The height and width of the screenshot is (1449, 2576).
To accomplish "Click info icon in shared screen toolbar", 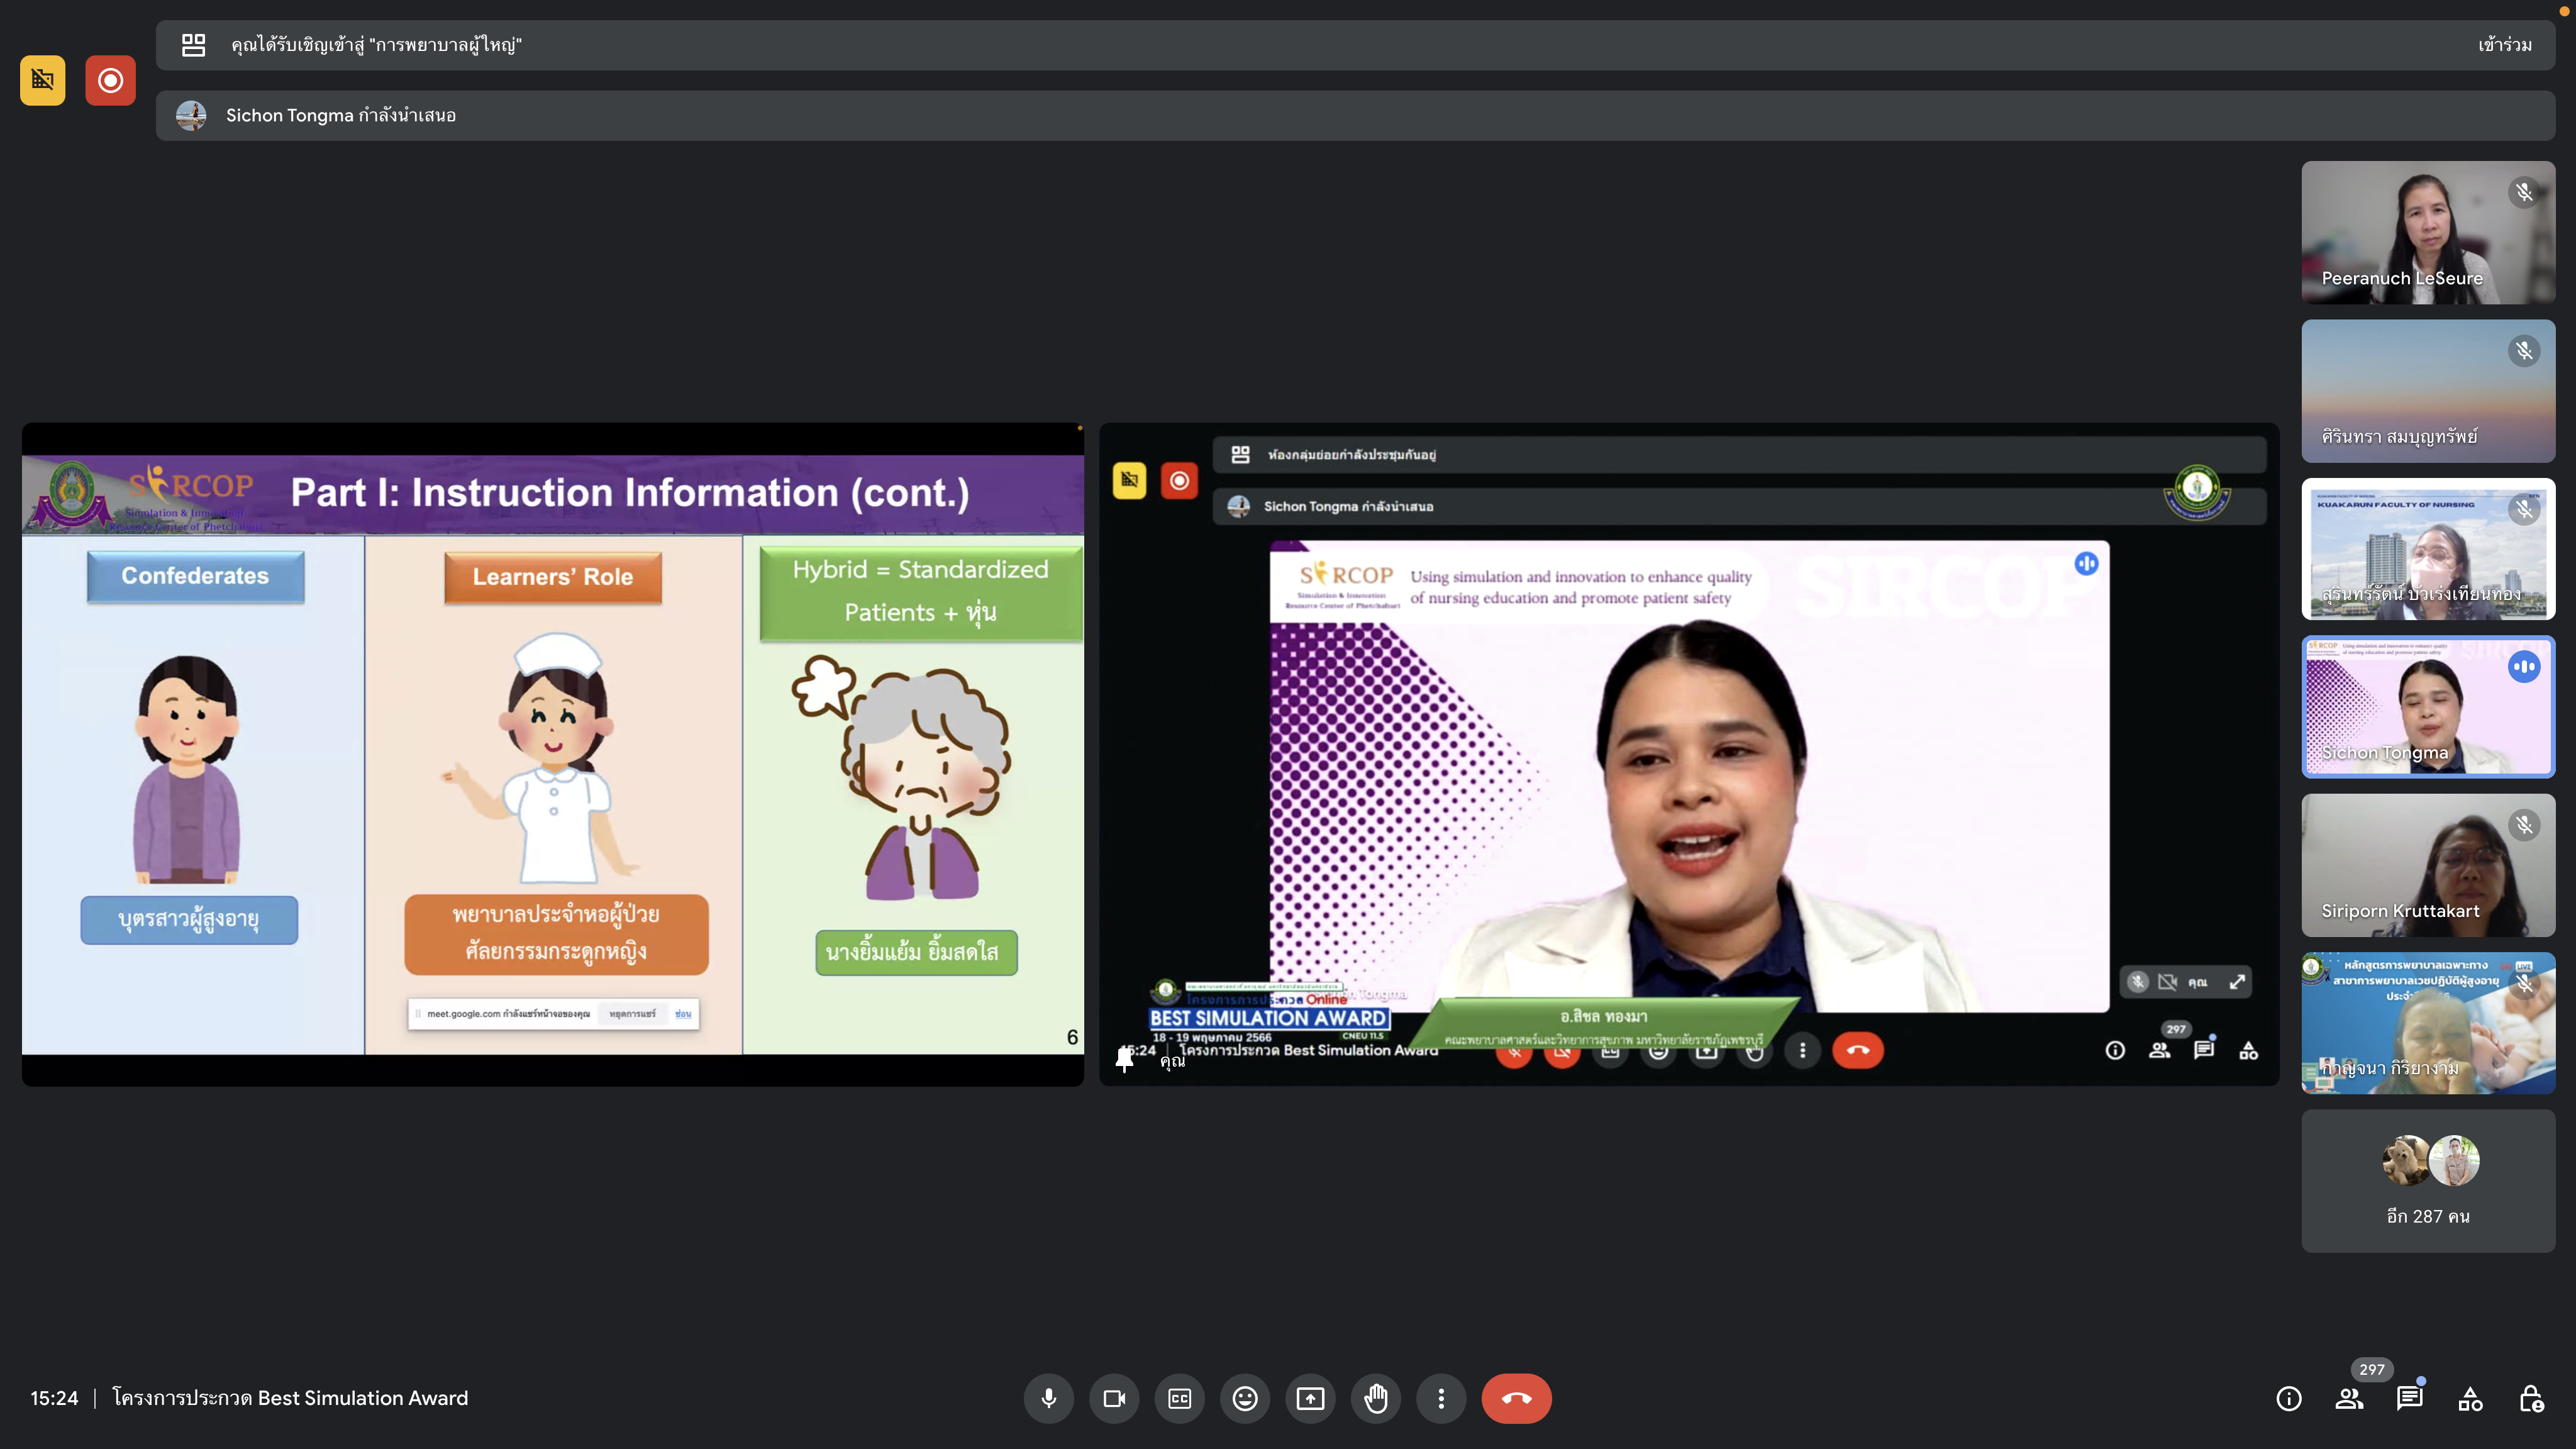I will click(x=2115, y=1050).
